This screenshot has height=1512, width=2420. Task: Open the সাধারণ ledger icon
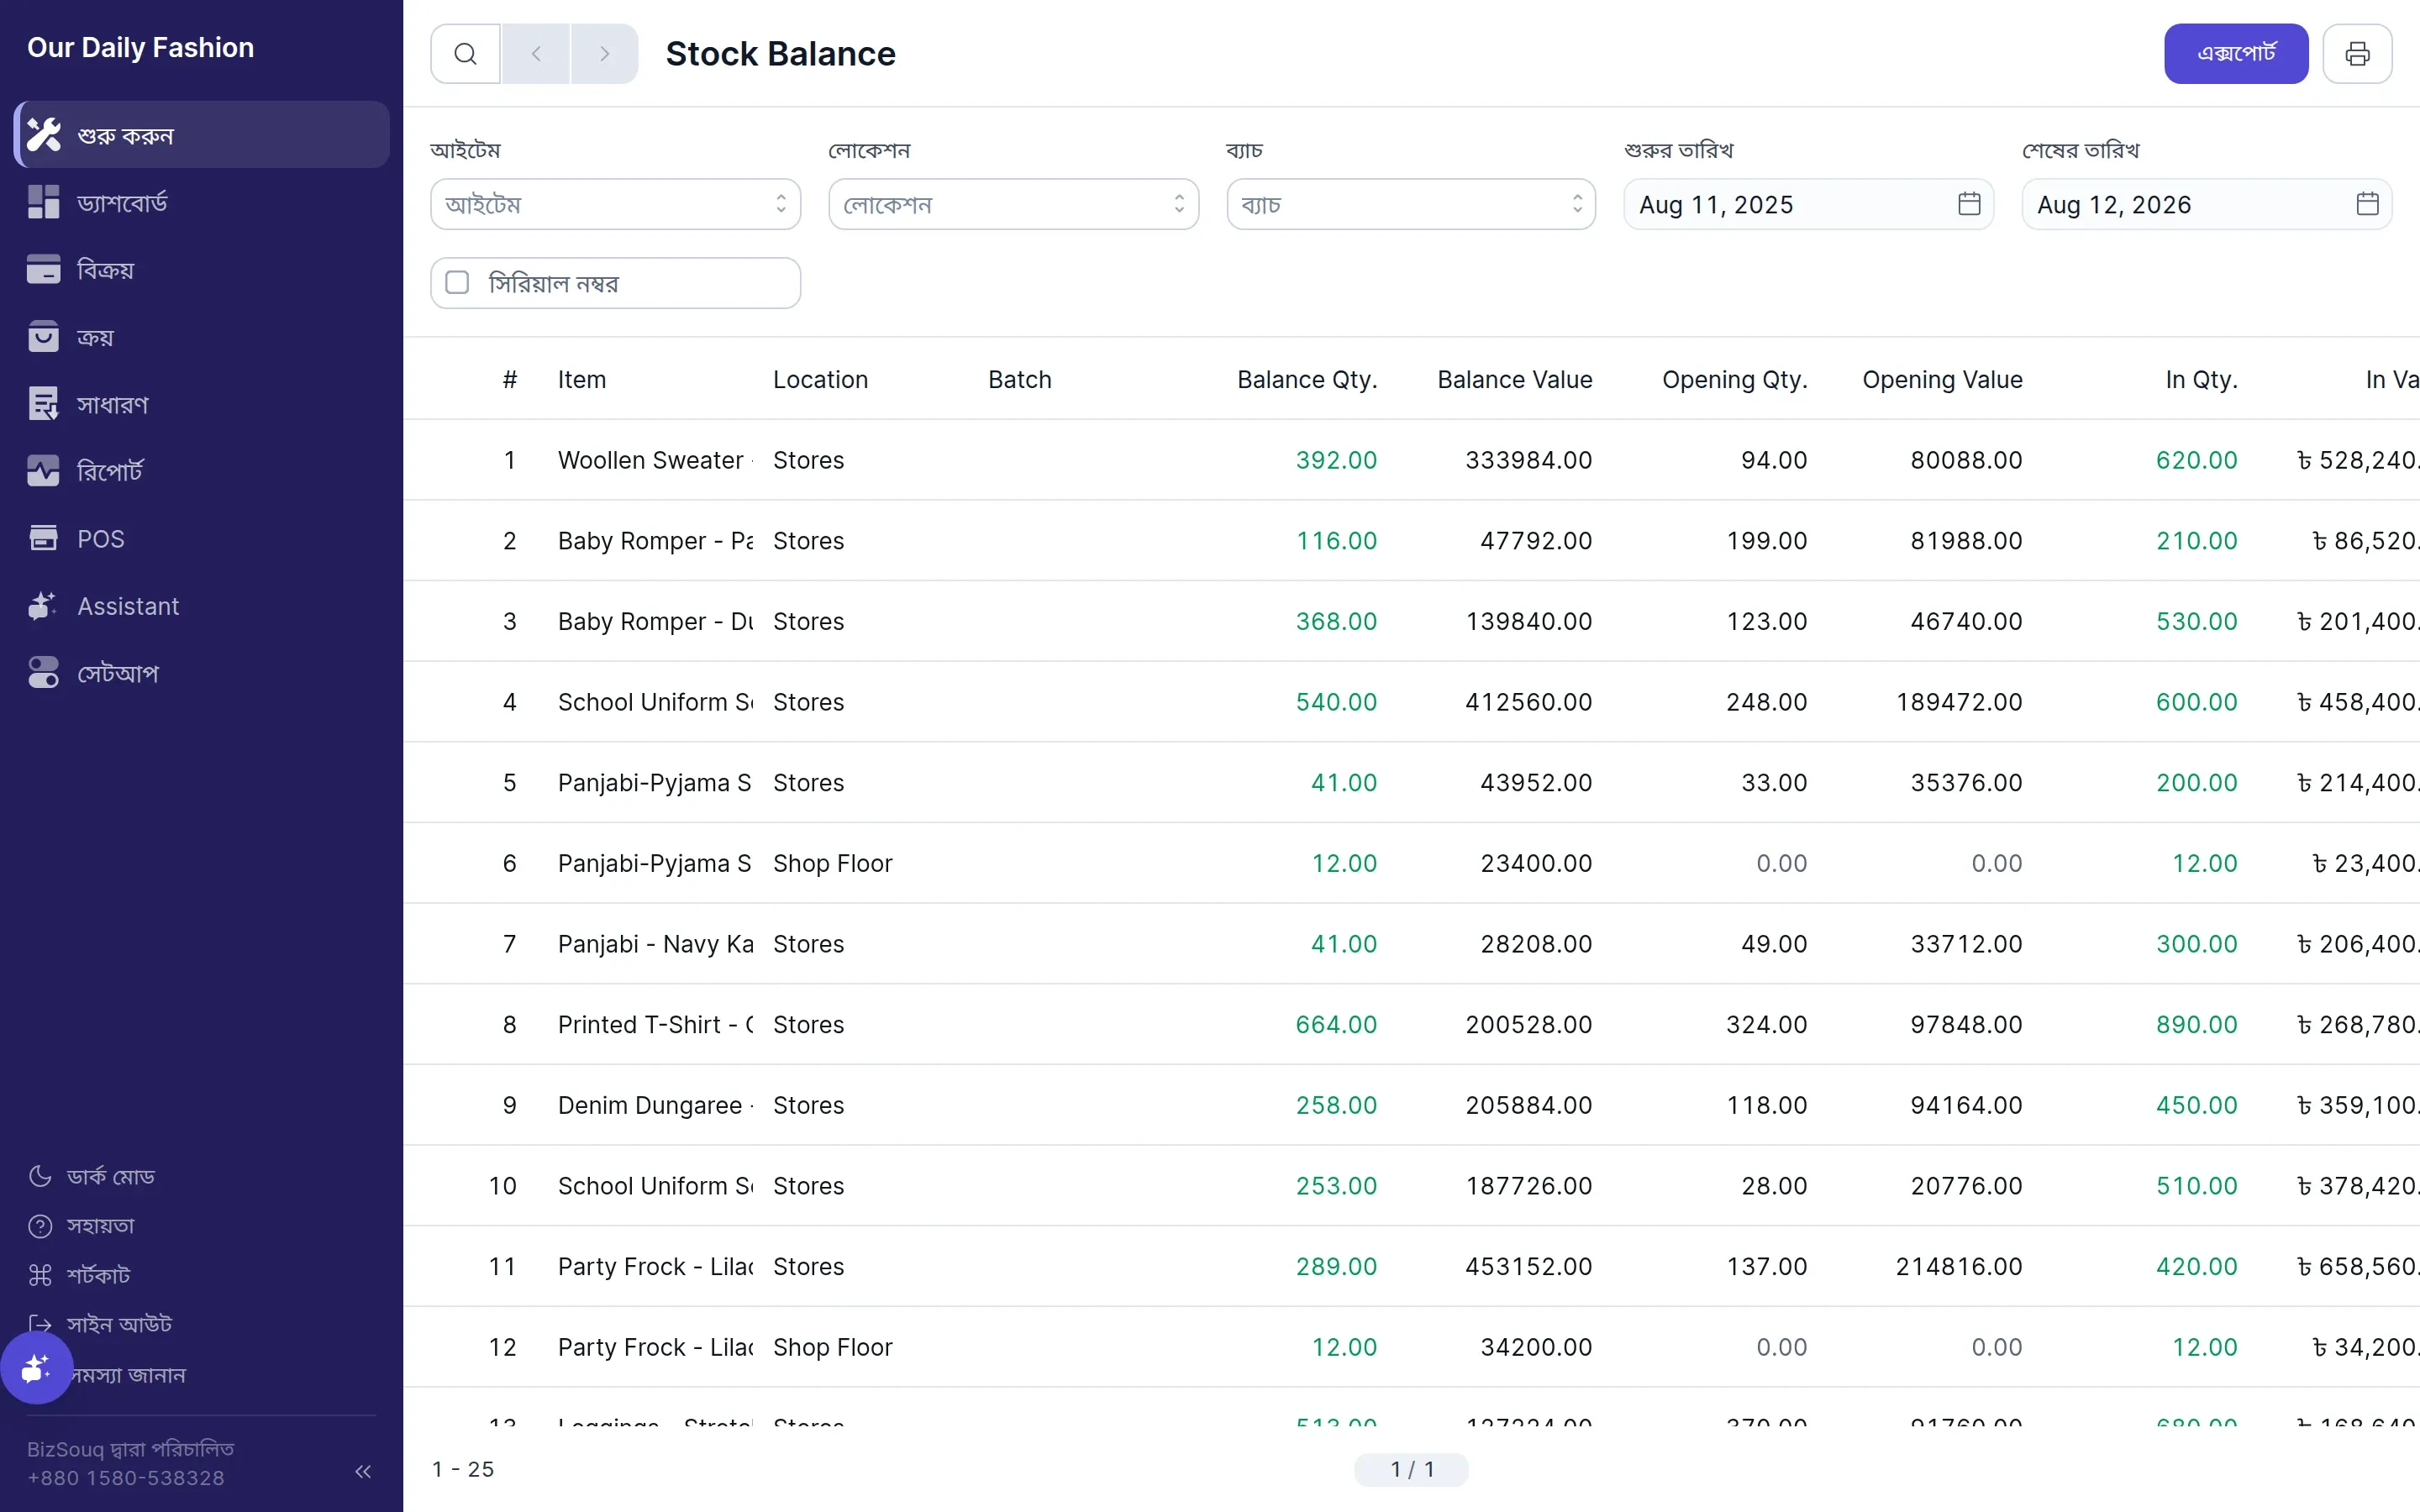click(43, 404)
